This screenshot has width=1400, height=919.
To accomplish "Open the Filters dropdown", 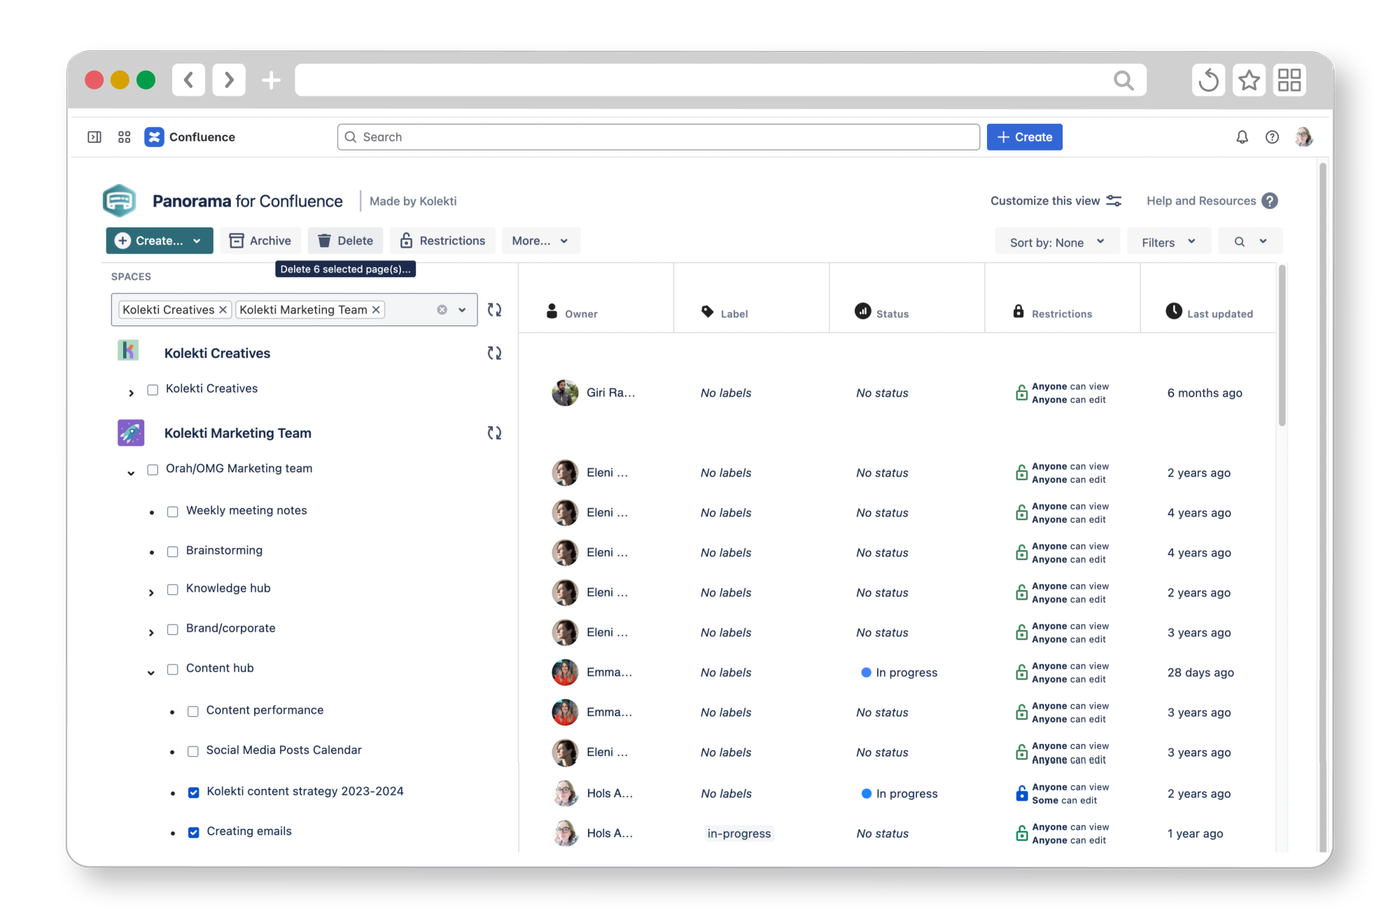I will (1168, 242).
